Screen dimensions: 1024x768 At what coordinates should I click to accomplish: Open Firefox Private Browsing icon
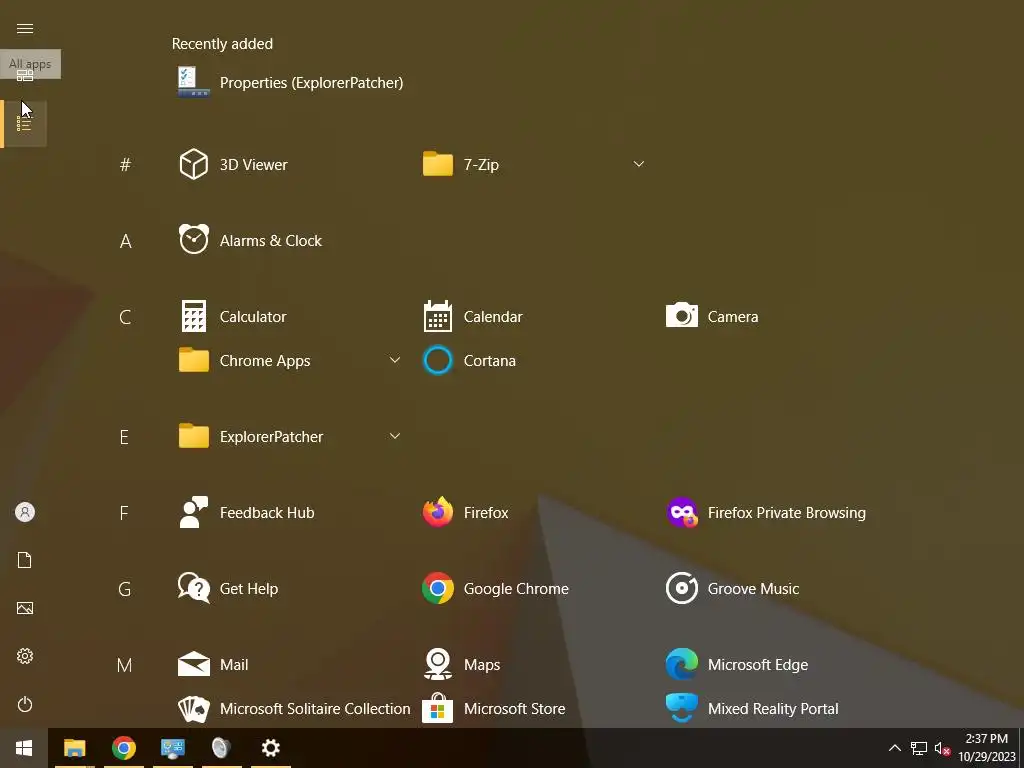coord(681,513)
